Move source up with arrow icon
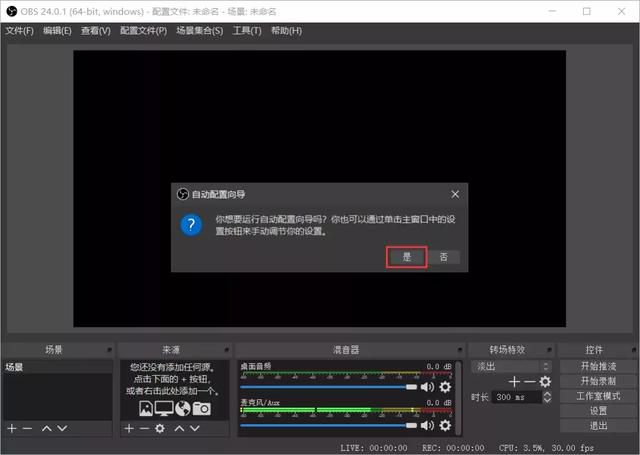The width and height of the screenshot is (640, 455). pyautogui.click(x=179, y=428)
